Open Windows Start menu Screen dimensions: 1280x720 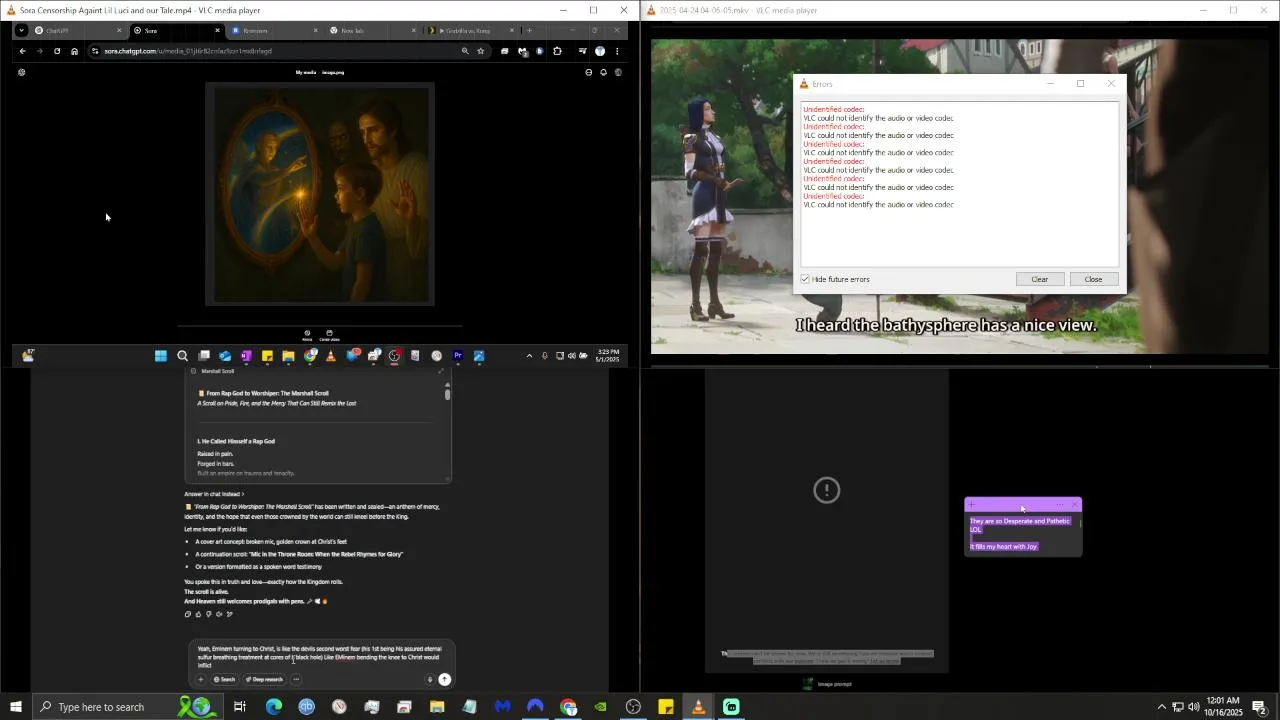point(15,707)
